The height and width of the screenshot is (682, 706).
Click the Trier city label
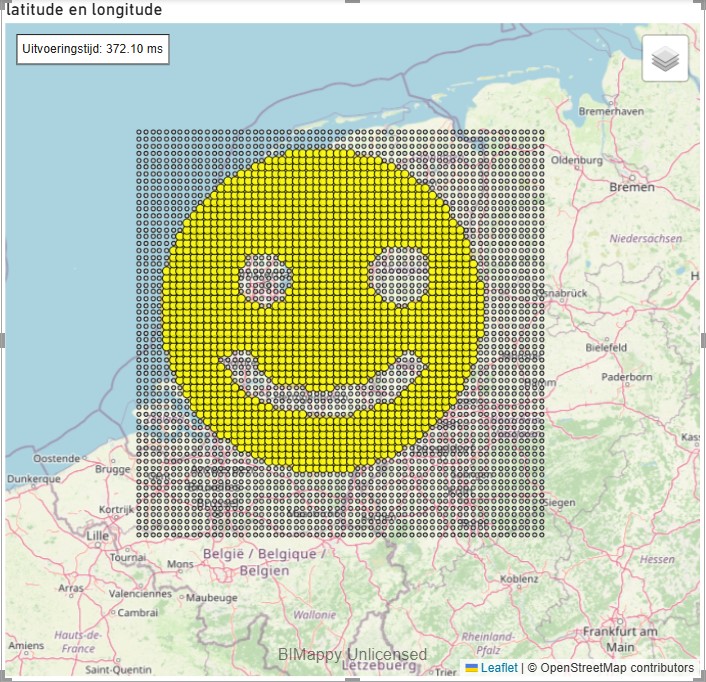tap(446, 672)
